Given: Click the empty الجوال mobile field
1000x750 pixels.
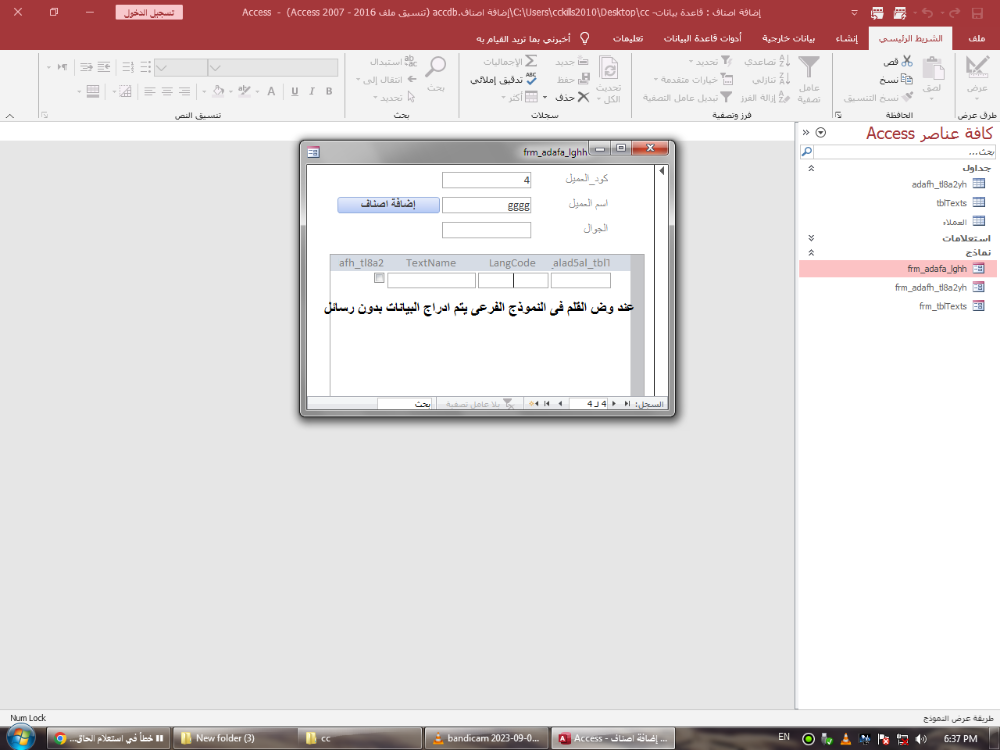Looking at the screenshot, I should tap(487, 230).
